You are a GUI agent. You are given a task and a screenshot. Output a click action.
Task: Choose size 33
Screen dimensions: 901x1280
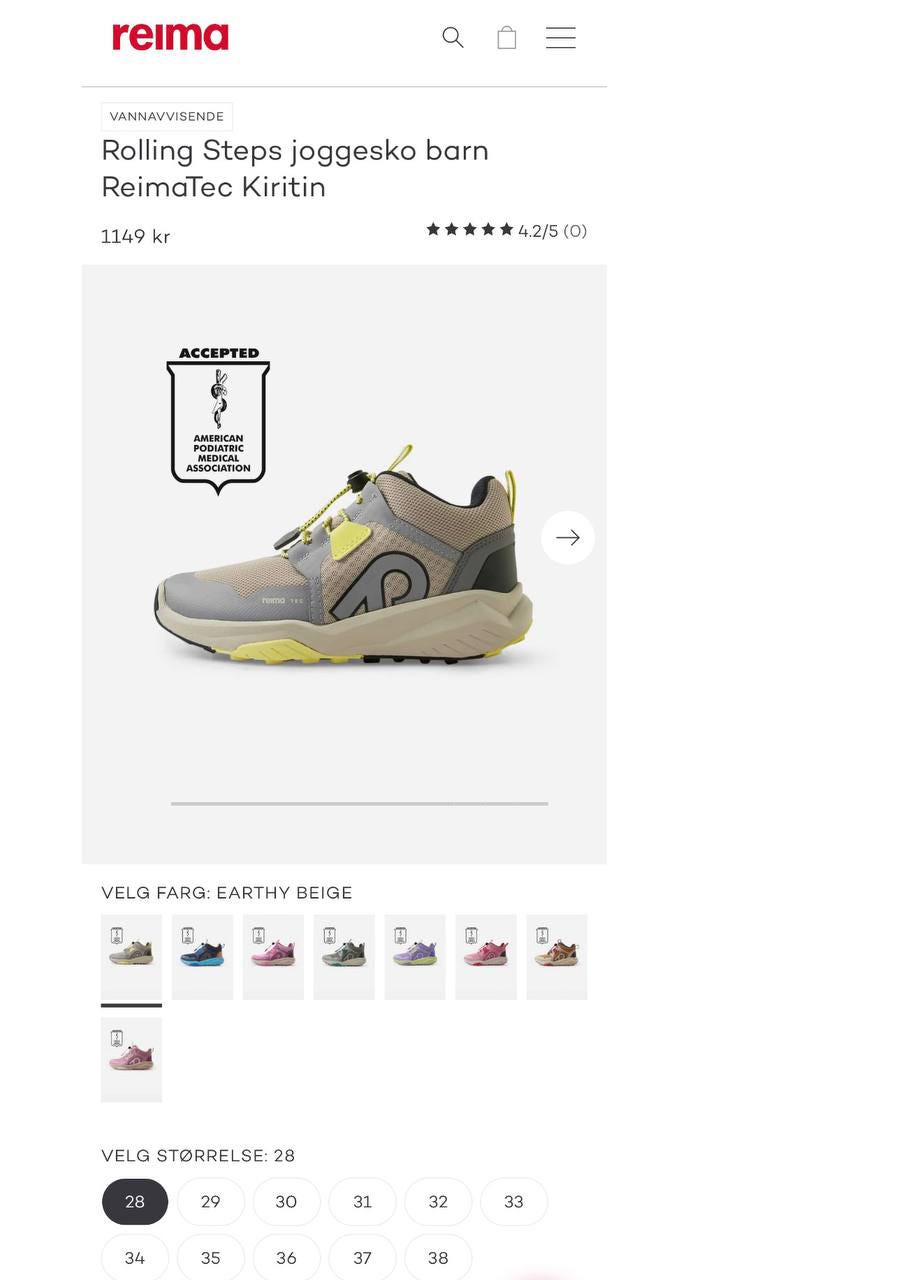[514, 1202]
